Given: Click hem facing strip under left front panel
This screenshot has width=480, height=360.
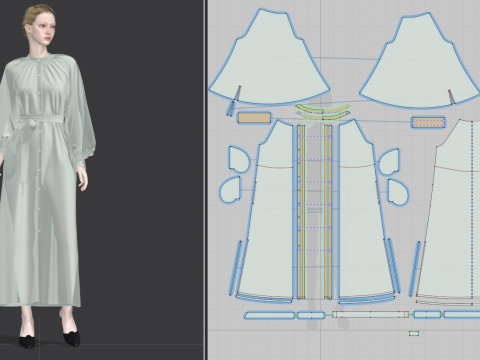Looking at the screenshot, I should [x=264, y=299].
